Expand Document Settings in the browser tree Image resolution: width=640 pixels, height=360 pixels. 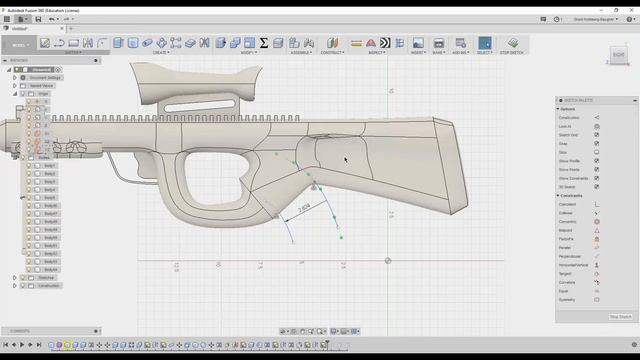coord(15,78)
